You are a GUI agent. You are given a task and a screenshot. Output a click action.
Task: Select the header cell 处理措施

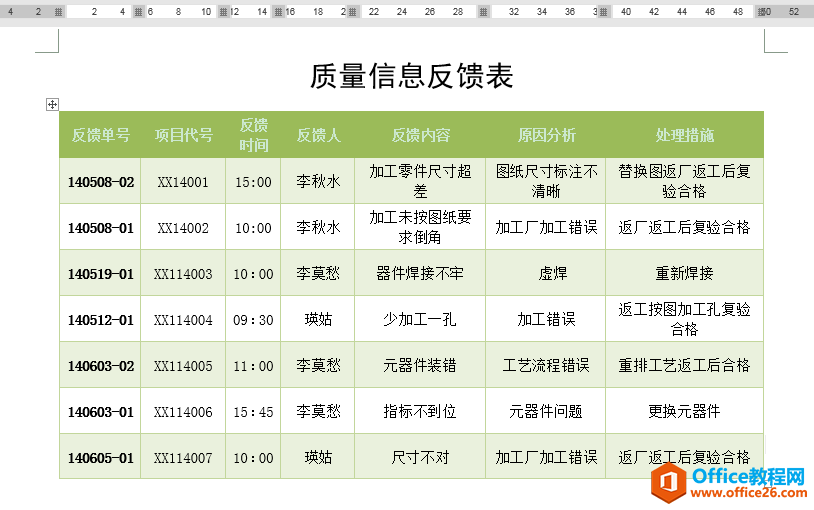pyautogui.click(x=684, y=135)
